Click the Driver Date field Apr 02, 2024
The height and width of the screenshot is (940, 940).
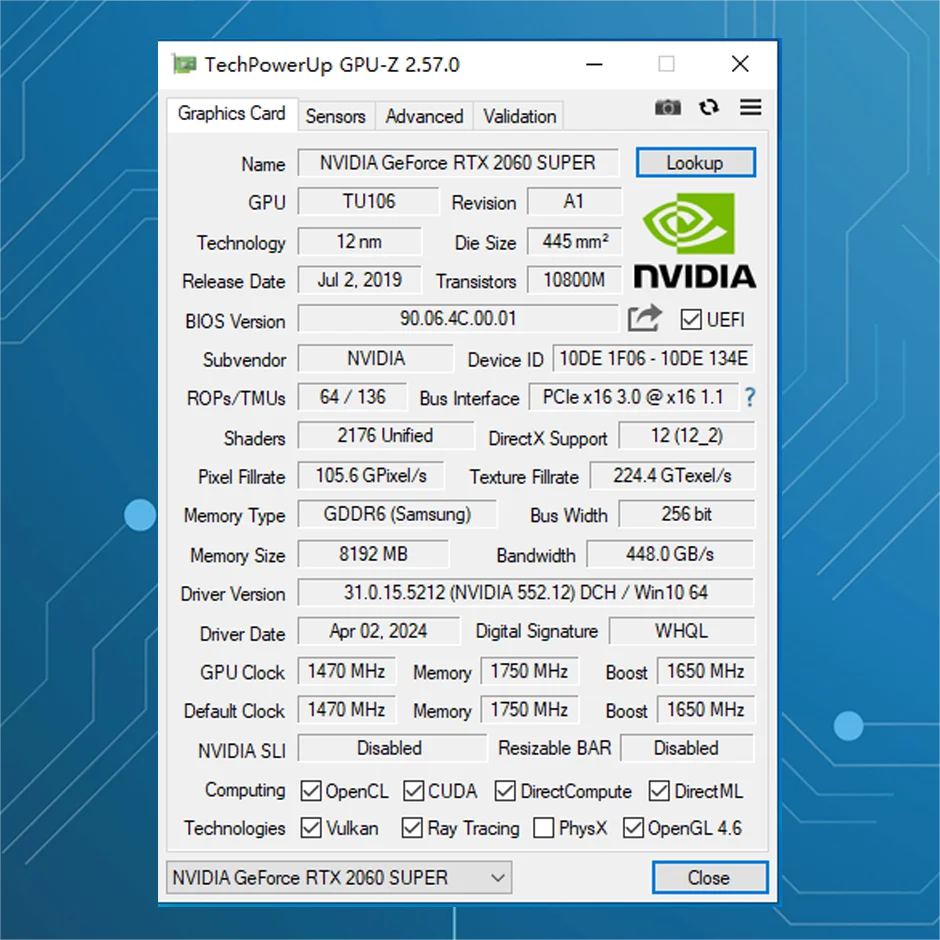click(x=379, y=631)
